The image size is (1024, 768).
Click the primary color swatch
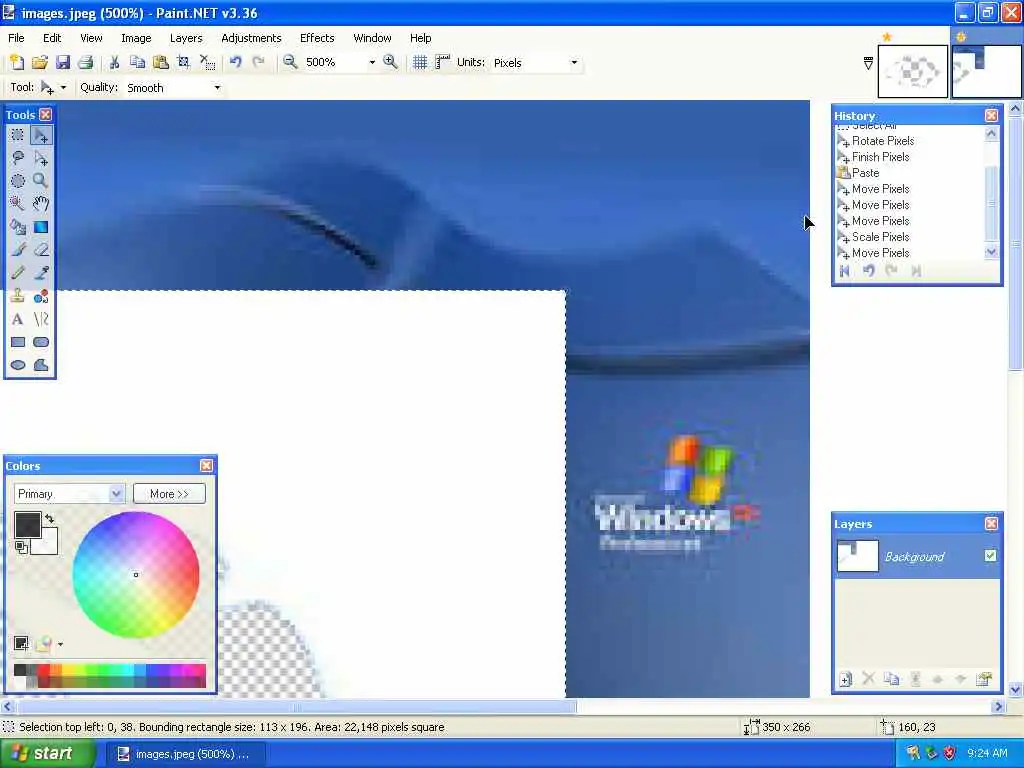pos(27,524)
